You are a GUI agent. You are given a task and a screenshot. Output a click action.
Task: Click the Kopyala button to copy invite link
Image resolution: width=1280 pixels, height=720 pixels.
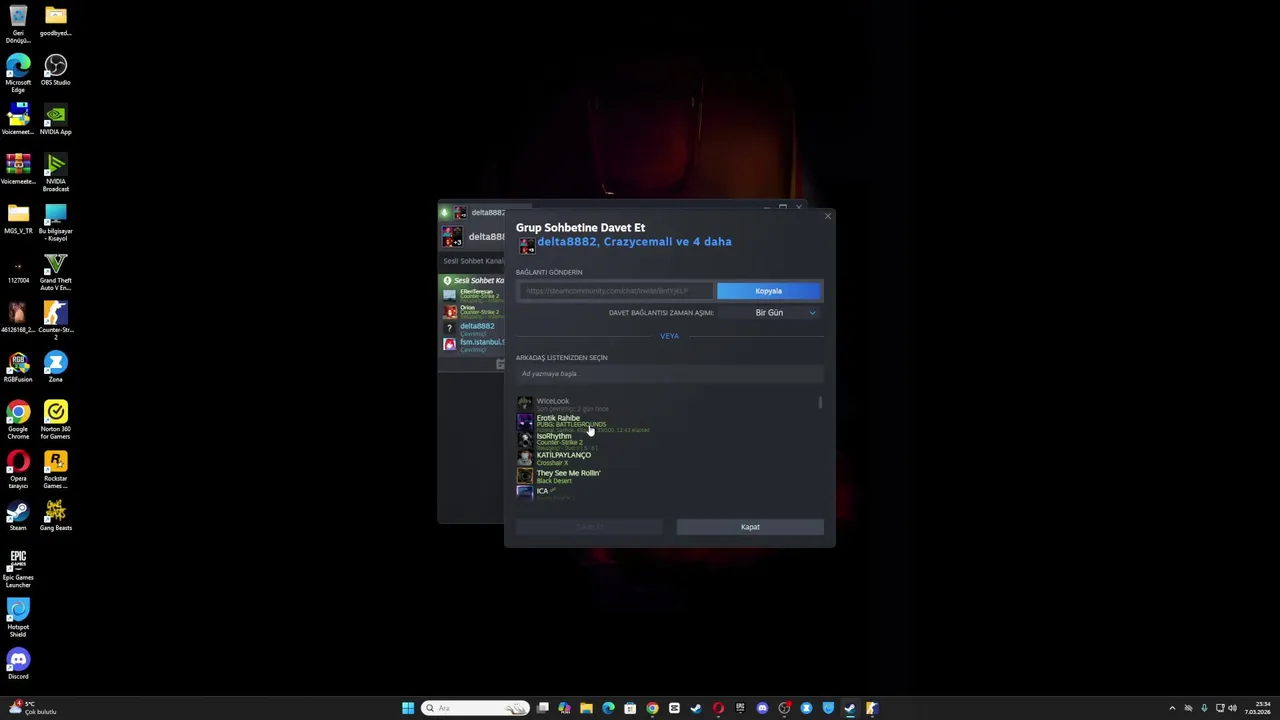tap(768, 291)
